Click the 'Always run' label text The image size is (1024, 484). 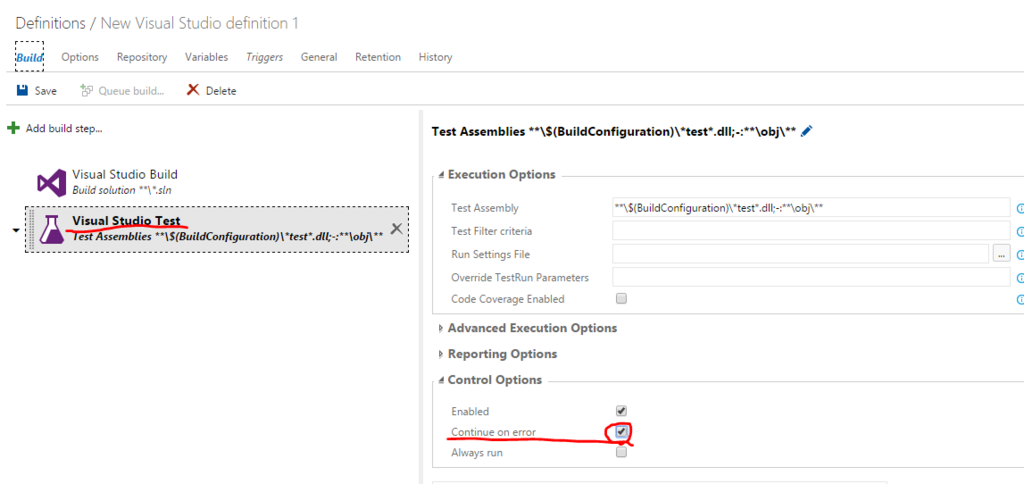[477, 452]
